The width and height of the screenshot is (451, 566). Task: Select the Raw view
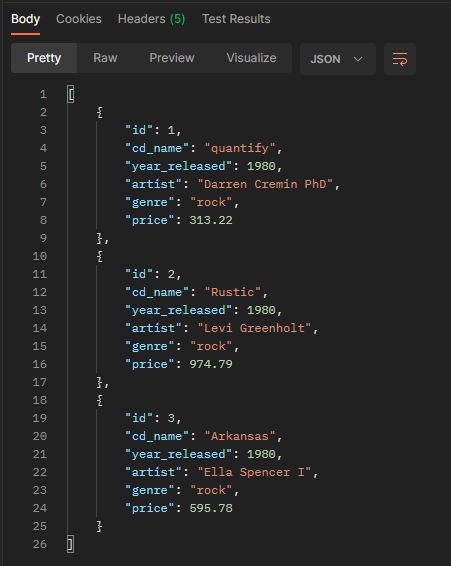[x=105, y=58]
